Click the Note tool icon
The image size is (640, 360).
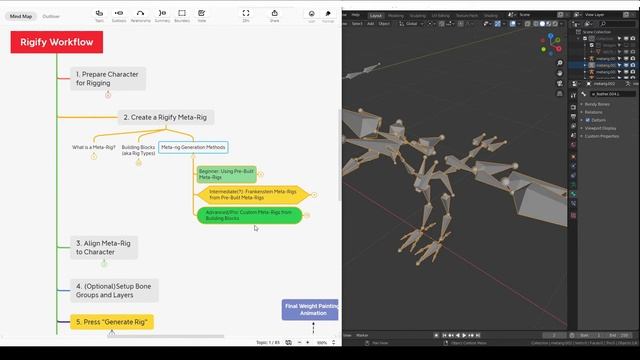pyautogui.click(x=202, y=13)
